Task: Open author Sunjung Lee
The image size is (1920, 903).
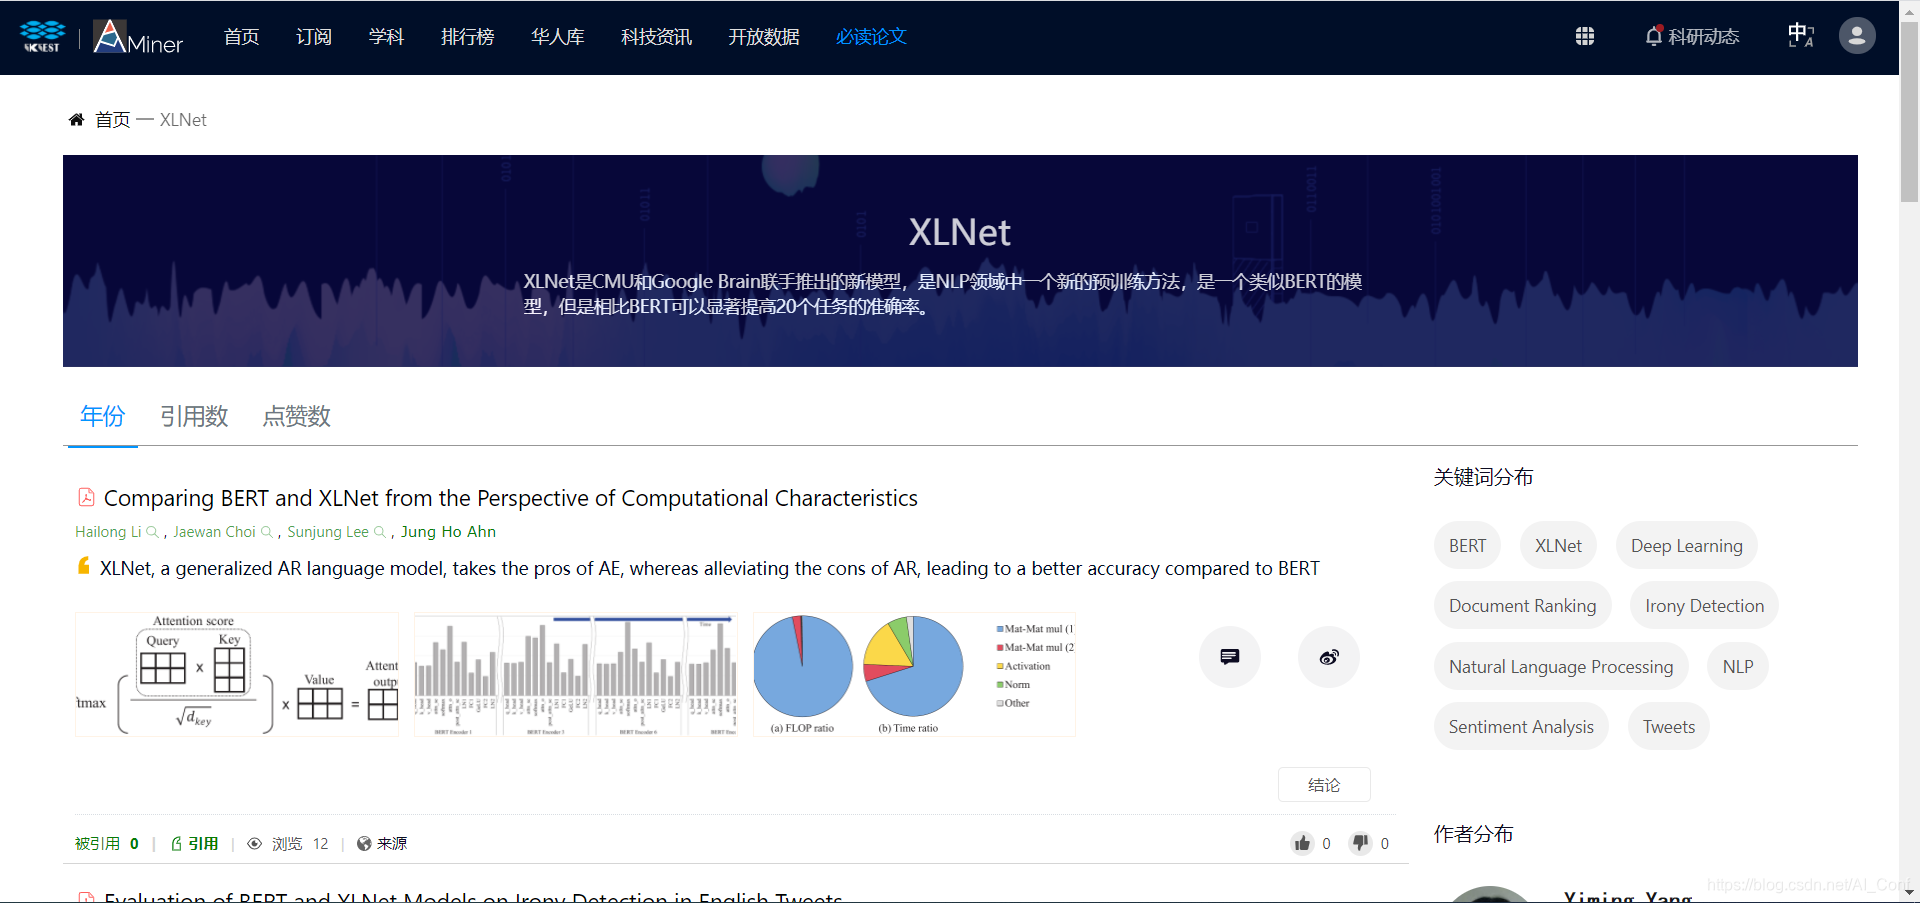Action: 328,532
